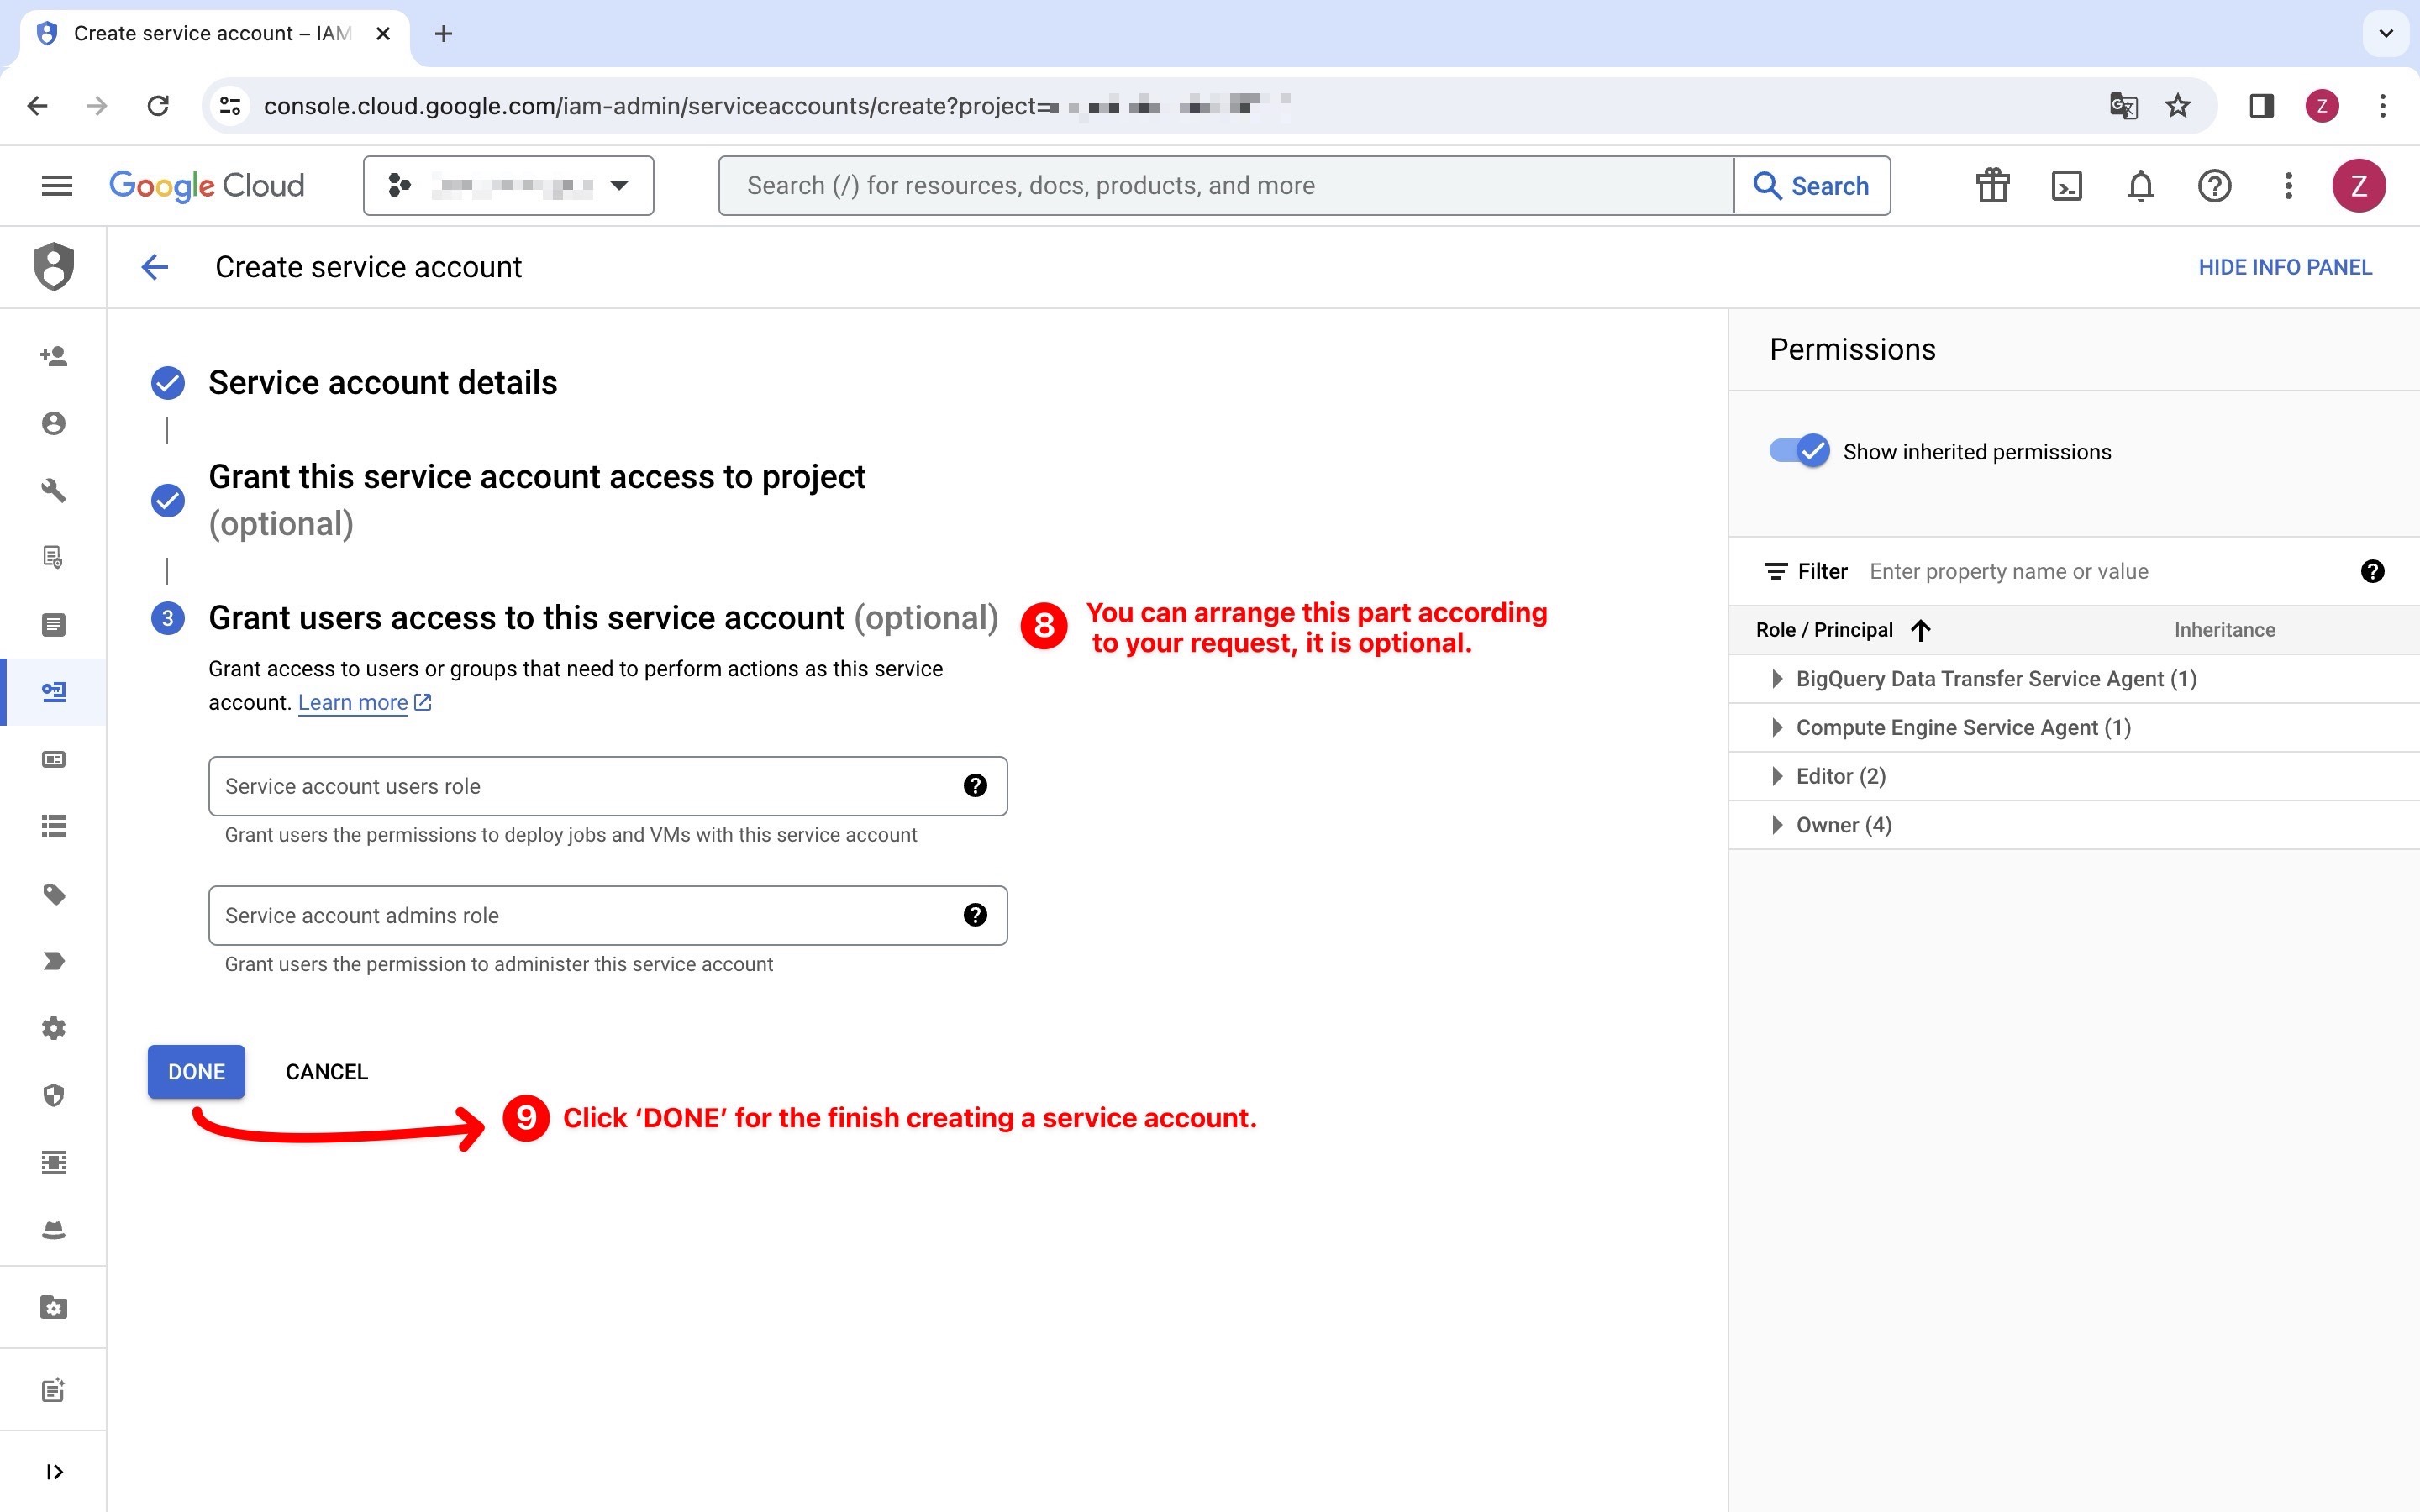Open the Chrome three-dot menu
The width and height of the screenshot is (2420, 1512).
[x=2383, y=106]
